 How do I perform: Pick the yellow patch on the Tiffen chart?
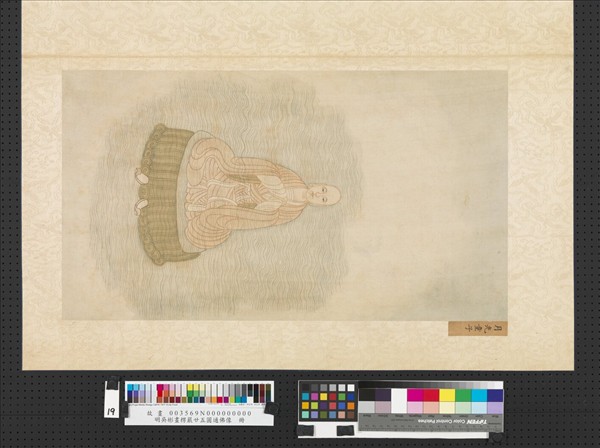447,395
